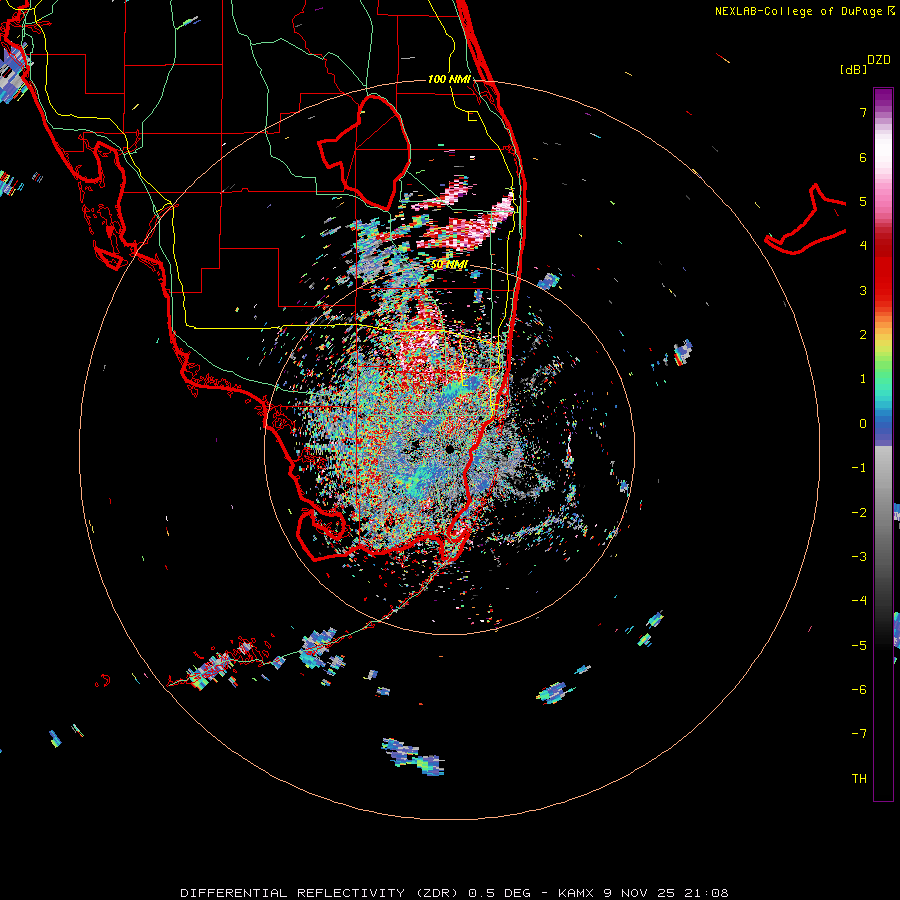The image size is (900, 900).
Task: Pick the purple top of the color bar
Action: tap(883, 99)
